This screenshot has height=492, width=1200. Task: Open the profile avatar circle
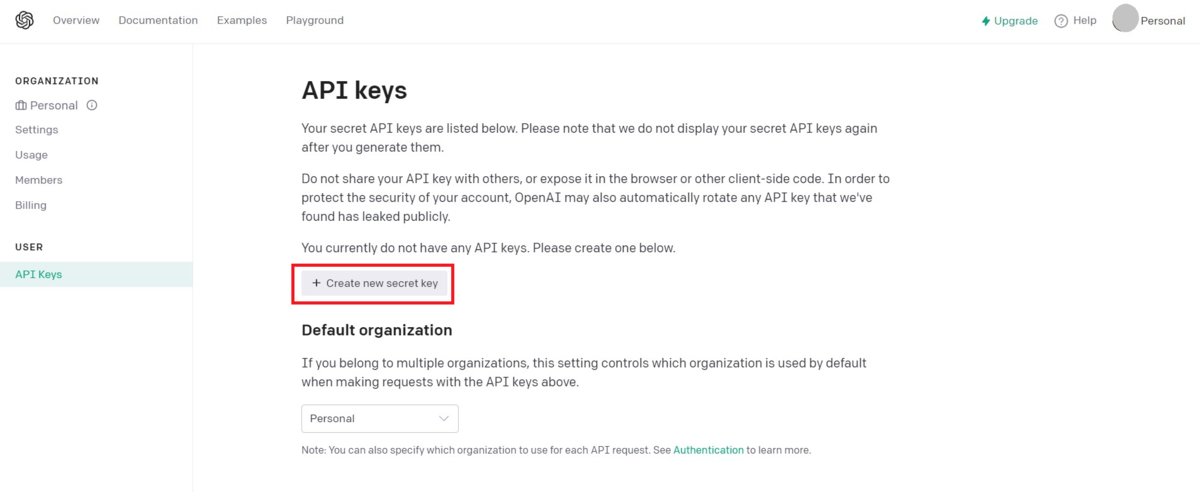click(x=1125, y=18)
